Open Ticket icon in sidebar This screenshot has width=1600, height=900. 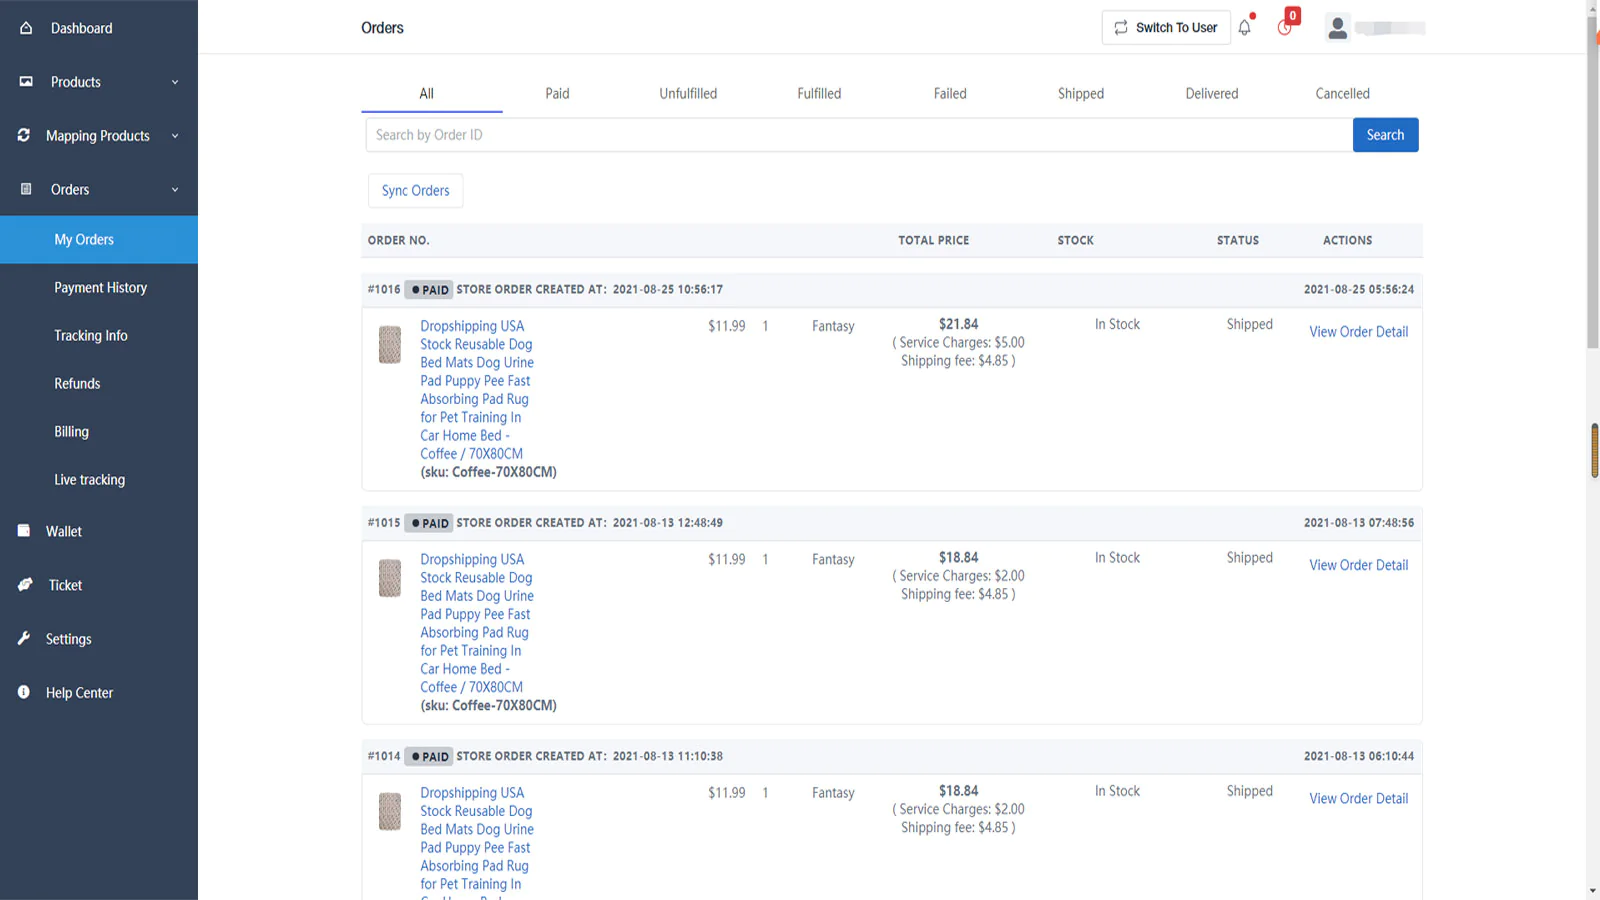pos(25,585)
